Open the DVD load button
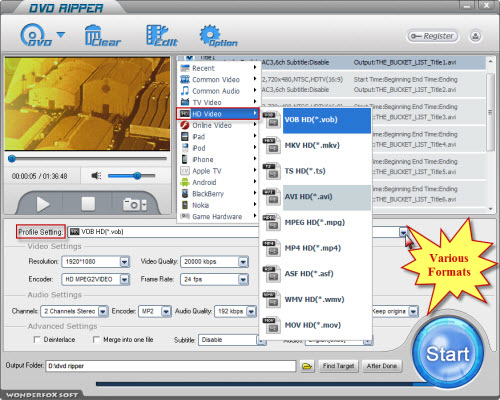The height and width of the screenshot is (400, 500). click(x=36, y=36)
